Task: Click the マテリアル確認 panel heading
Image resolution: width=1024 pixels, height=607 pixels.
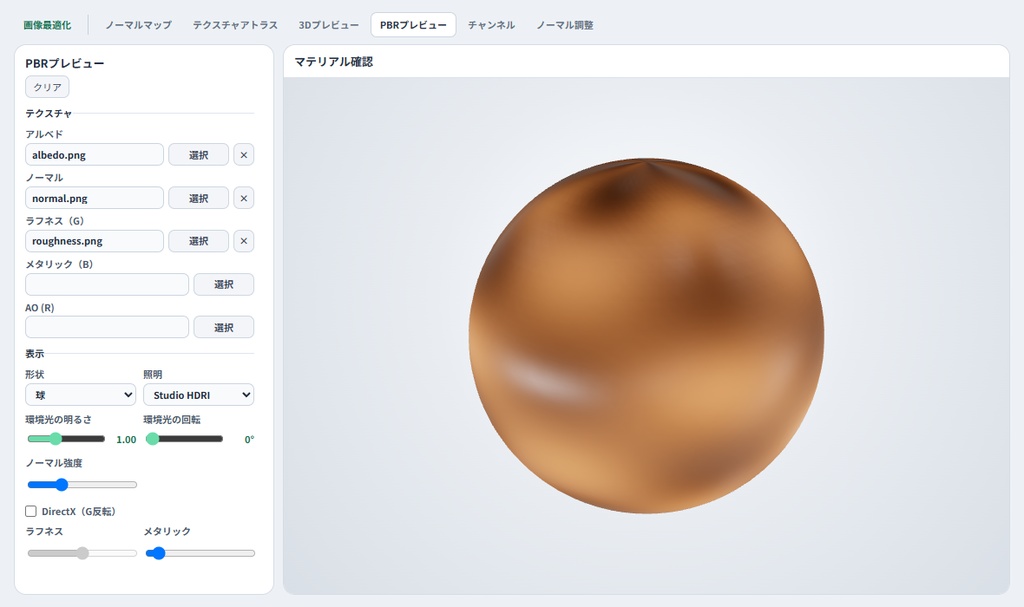Action: pyautogui.click(x=334, y=61)
